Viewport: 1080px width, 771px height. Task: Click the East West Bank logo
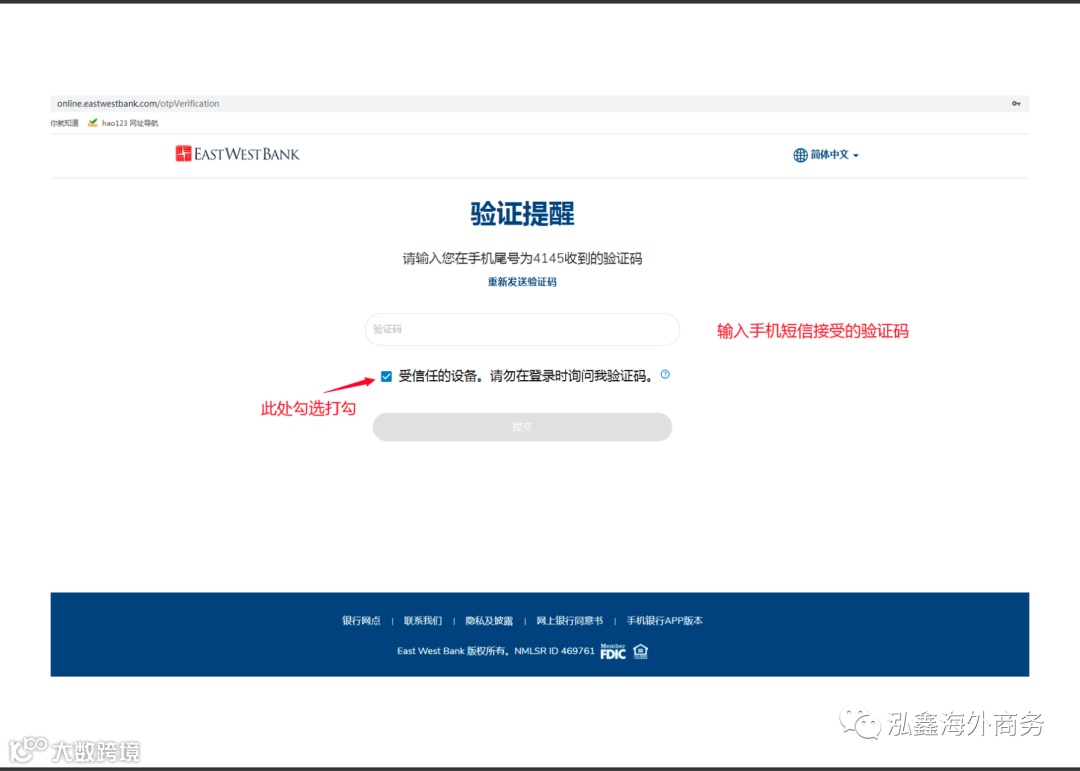pos(237,154)
